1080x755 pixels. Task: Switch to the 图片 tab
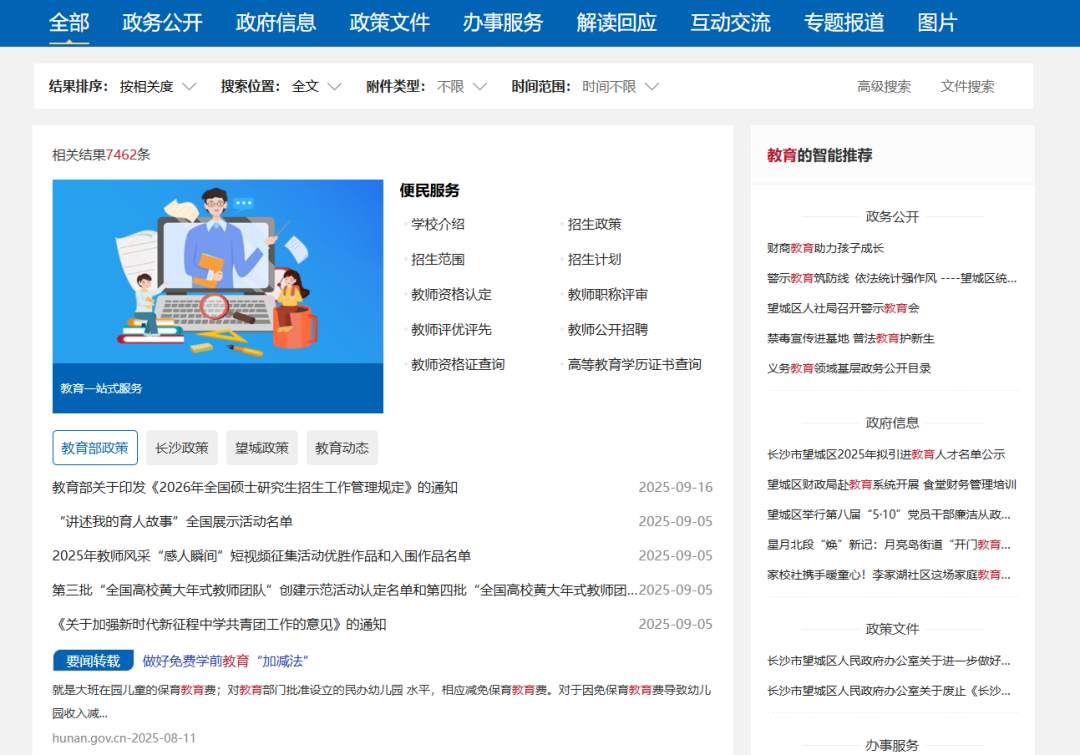point(937,23)
